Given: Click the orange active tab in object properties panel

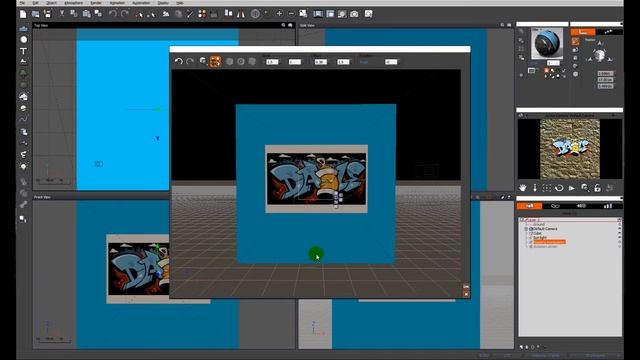Looking at the screenshot, I should (583, 31).
